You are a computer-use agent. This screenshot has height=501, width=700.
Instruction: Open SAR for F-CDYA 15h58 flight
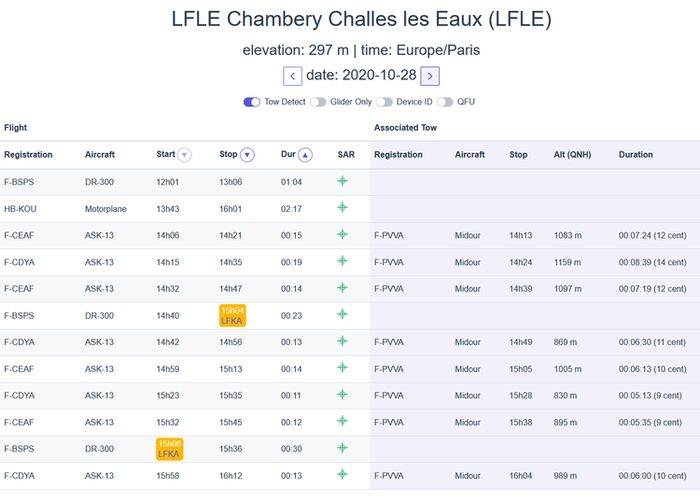[342, 475]
